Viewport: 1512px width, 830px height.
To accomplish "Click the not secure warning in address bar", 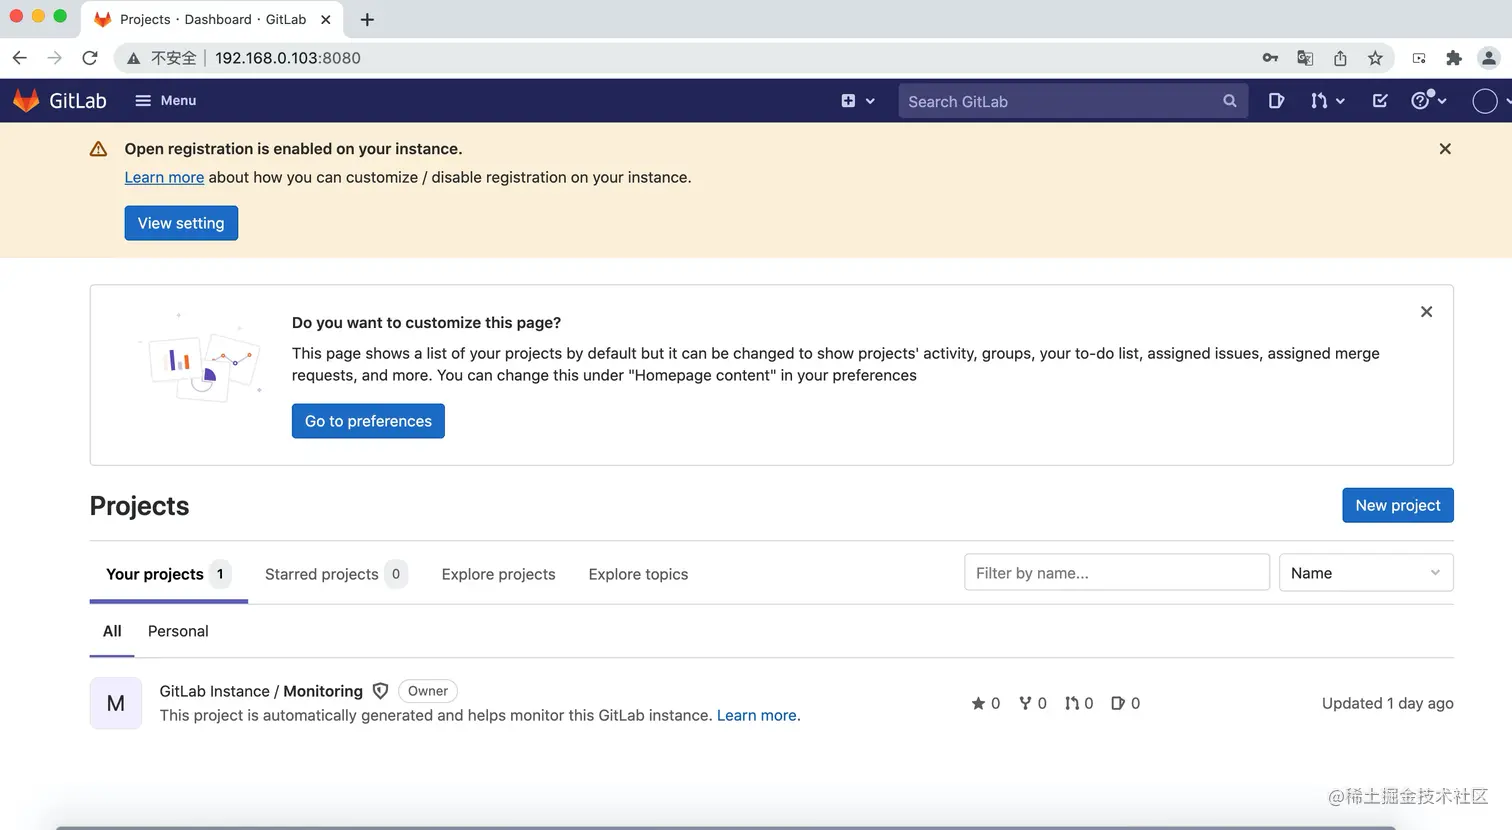I will (x=161, y=58).
